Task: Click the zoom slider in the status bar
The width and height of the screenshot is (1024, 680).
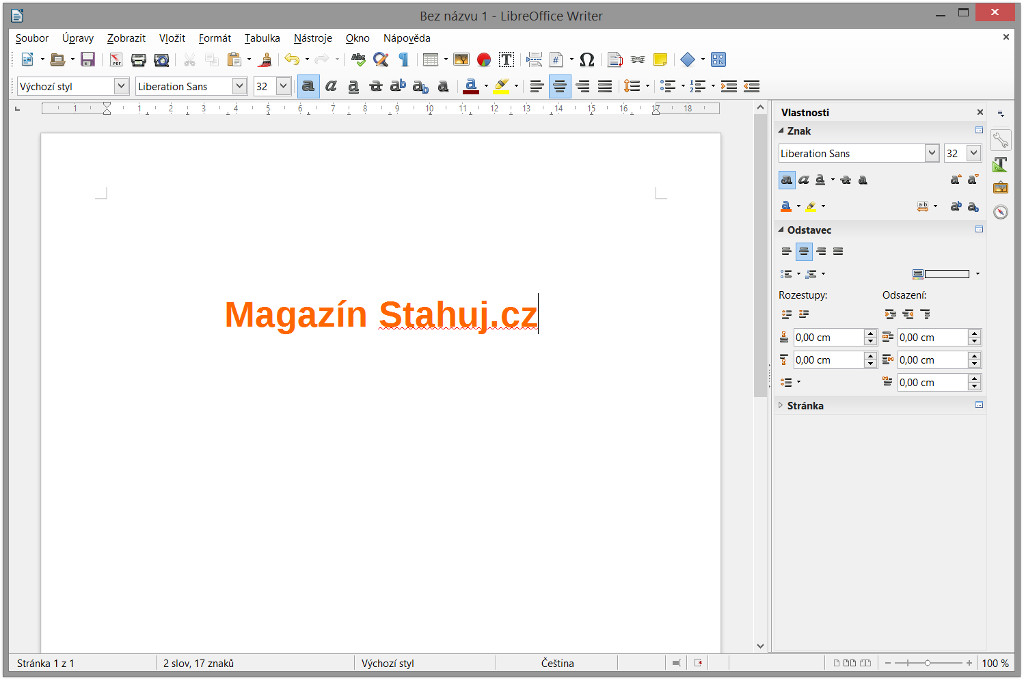Action: tap(927, 663)
